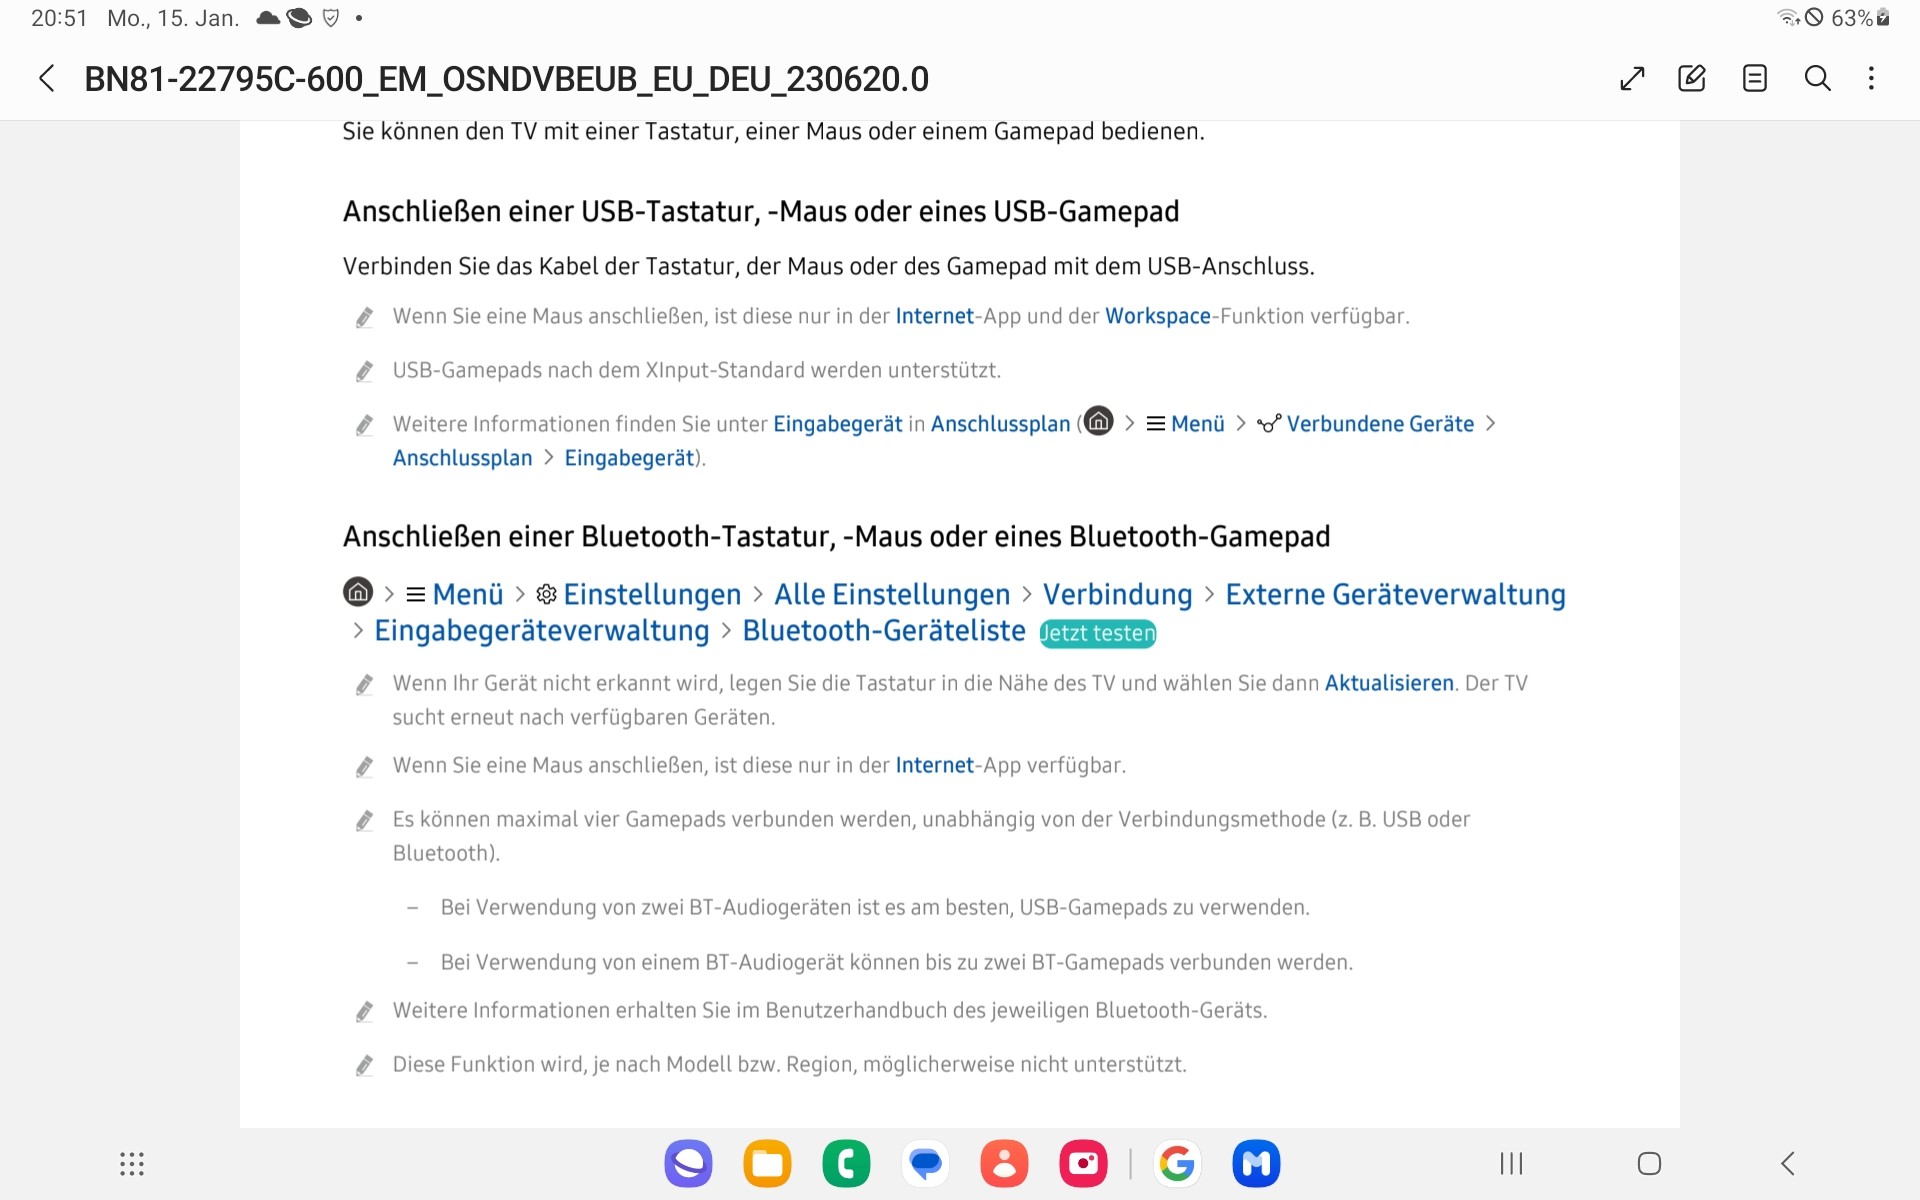Open the app drawer grid icon
Viewport: 1920px width, 1200px height.
132,1163
